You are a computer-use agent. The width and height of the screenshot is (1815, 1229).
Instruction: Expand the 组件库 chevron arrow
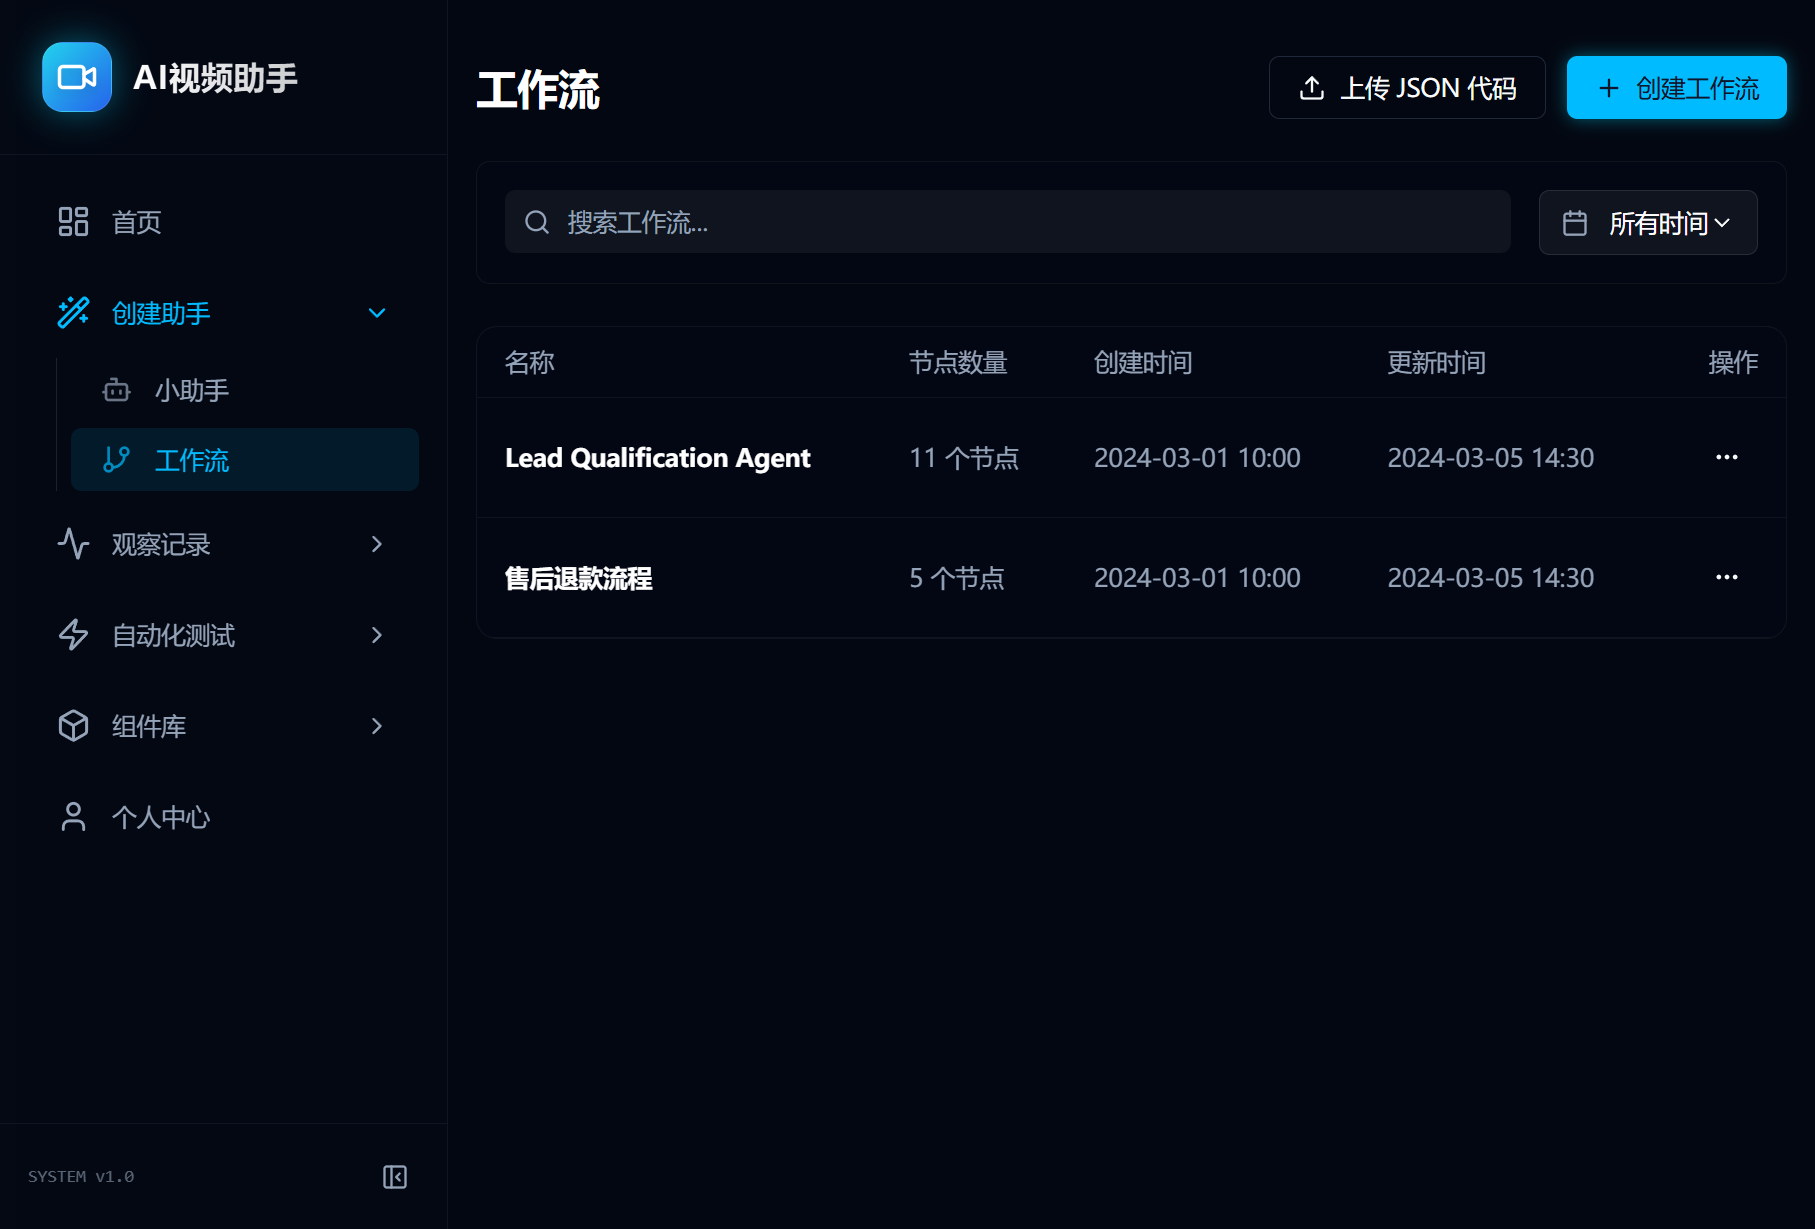[377, 726]
